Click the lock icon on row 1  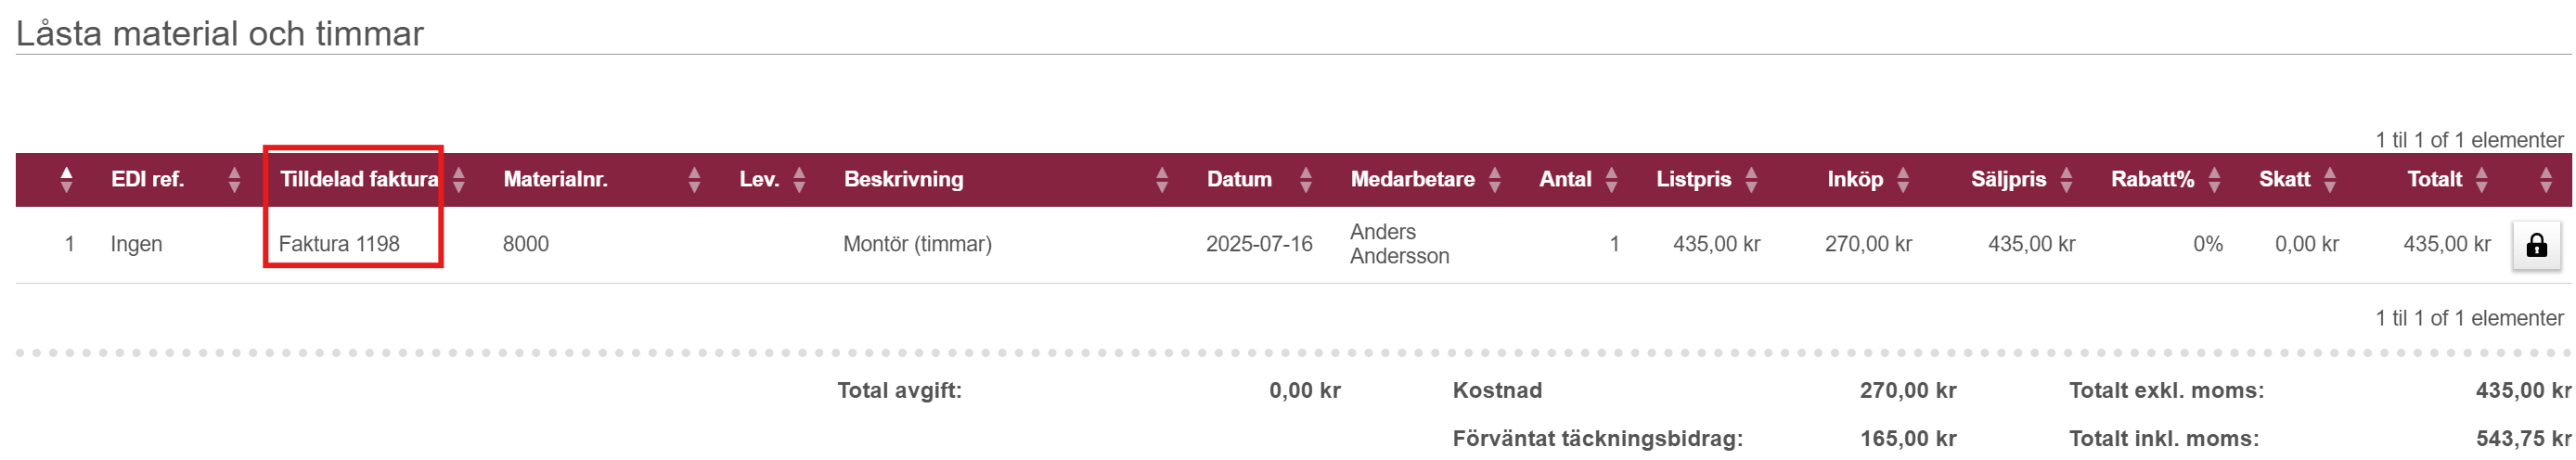pos(2536,245)
